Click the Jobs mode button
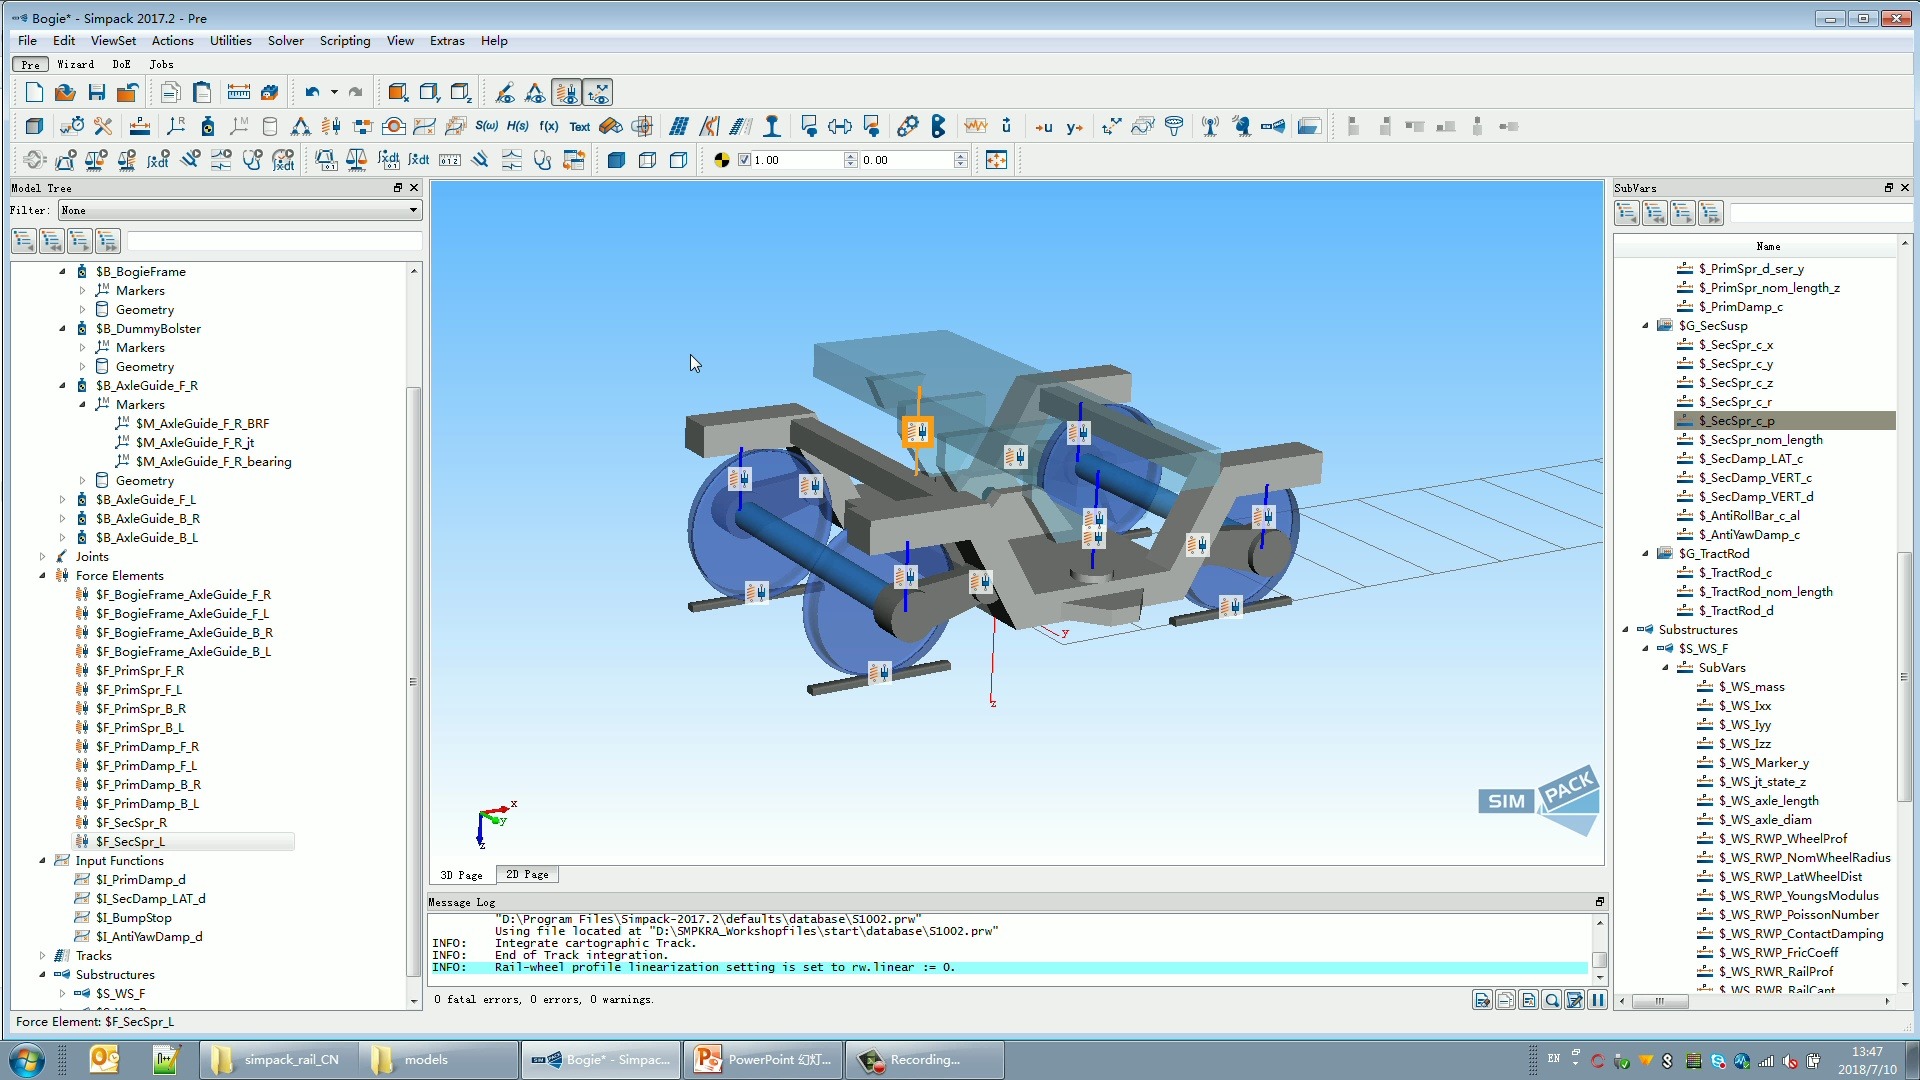The image size is (1920, 1080). [x=161, y=64]
